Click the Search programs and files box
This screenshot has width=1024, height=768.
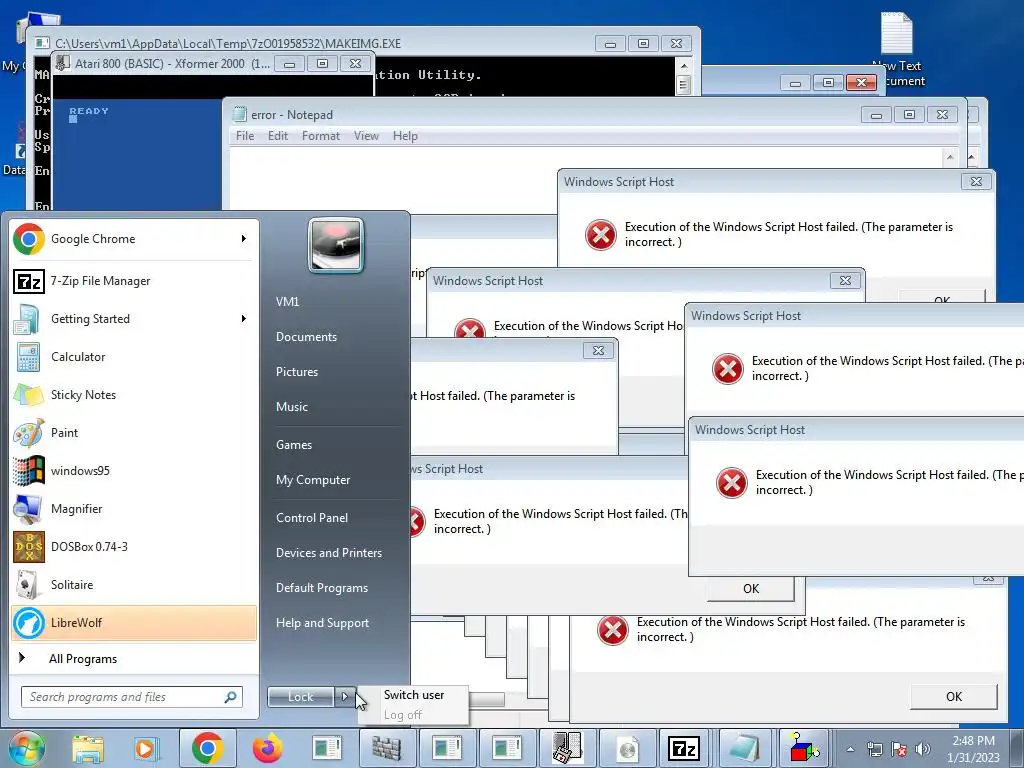(132, 697)
